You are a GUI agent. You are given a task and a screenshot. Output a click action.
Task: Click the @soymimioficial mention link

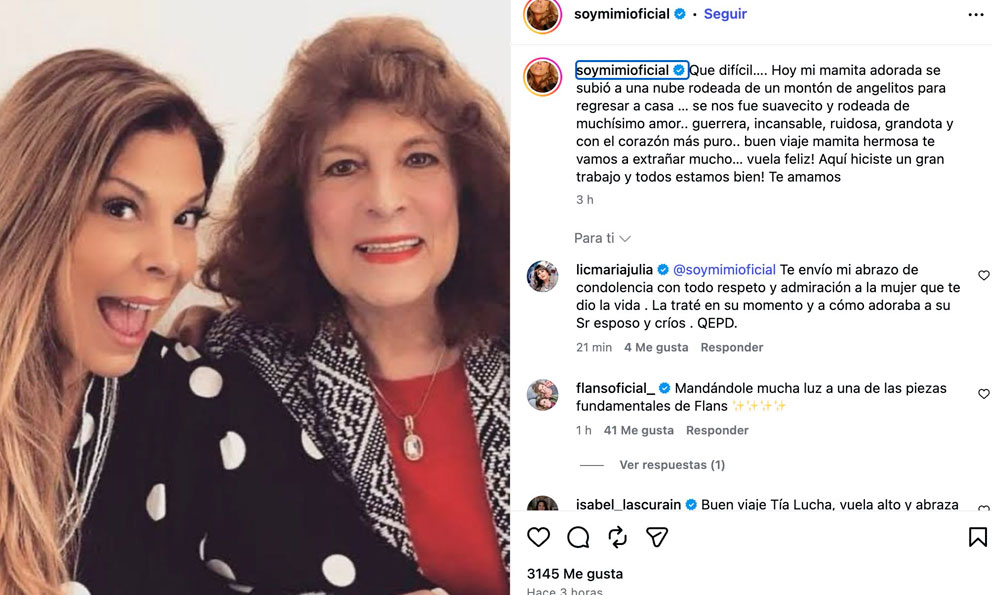[724, 270]
